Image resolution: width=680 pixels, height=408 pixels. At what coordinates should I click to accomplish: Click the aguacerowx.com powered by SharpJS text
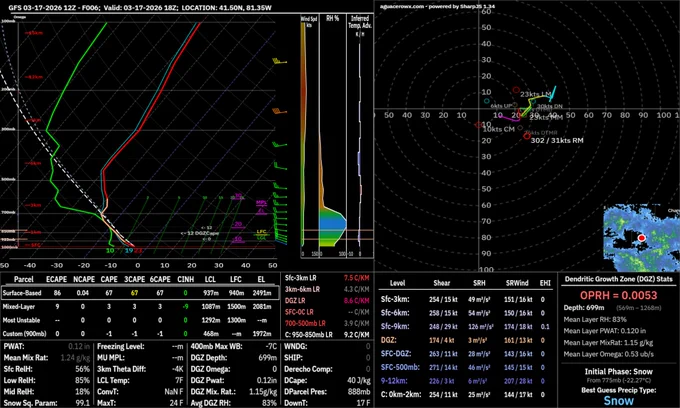(437, 7)
